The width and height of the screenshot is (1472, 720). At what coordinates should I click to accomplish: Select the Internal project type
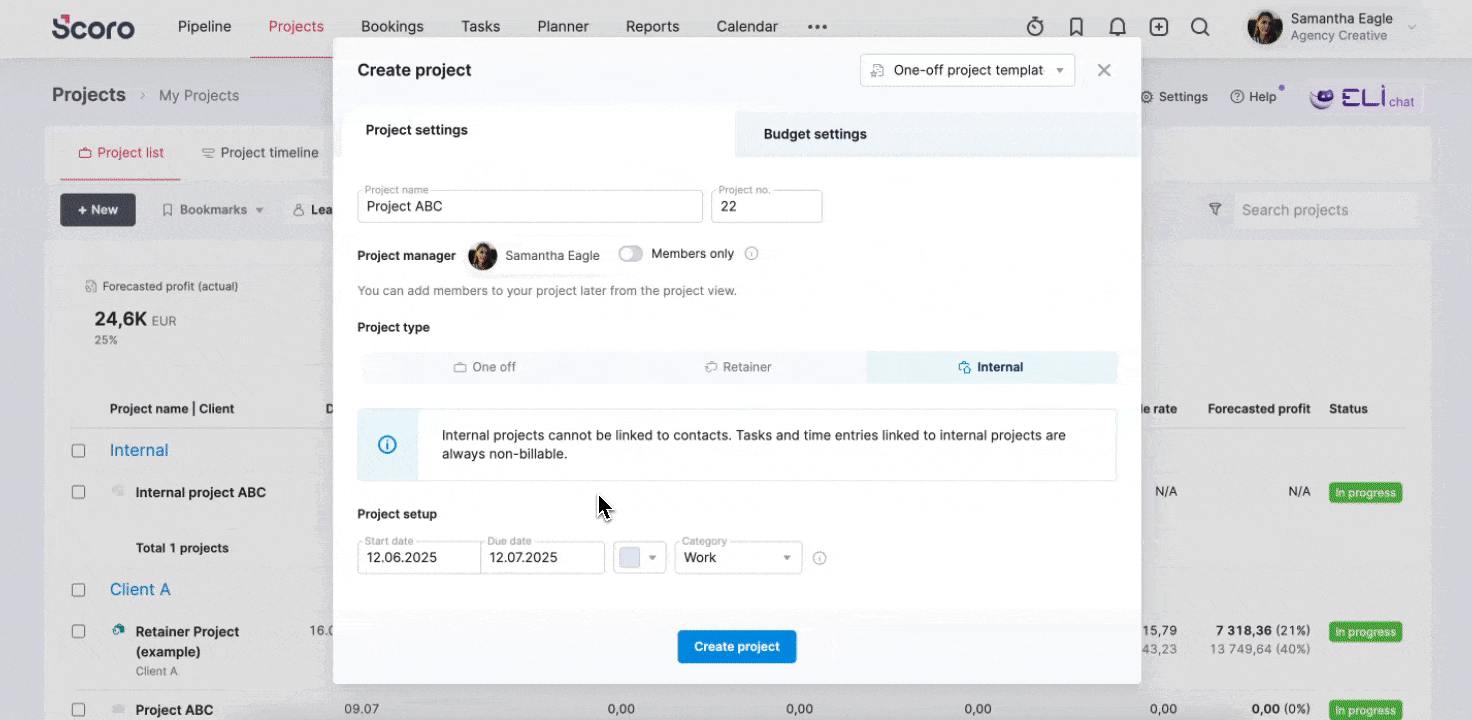[x=991, y=367]
